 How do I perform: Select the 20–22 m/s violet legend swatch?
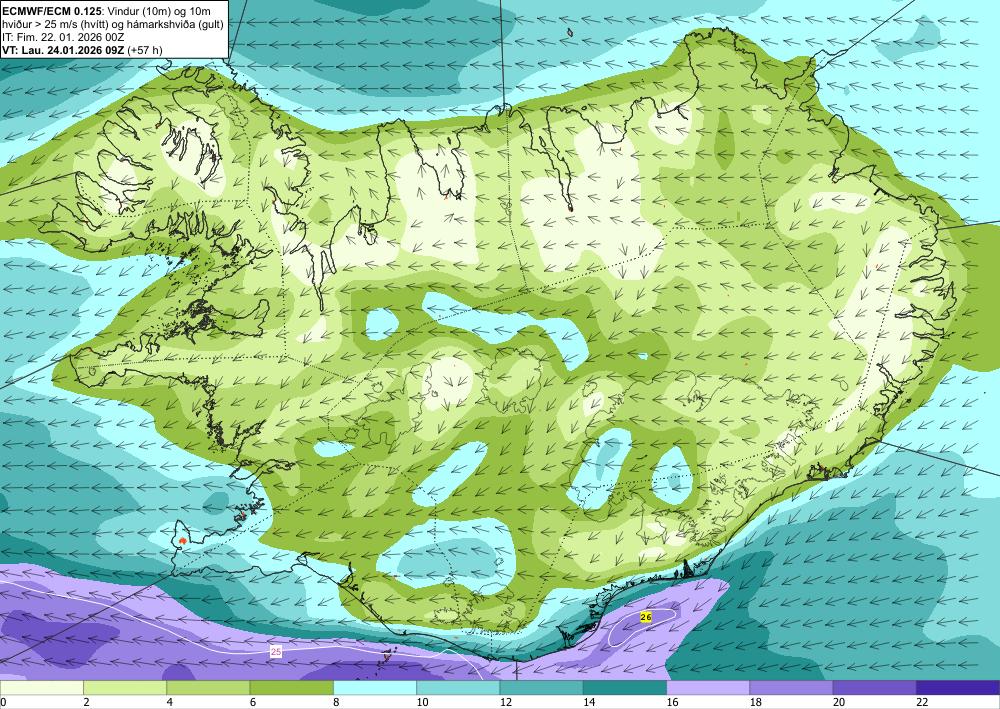coord(875,687)
